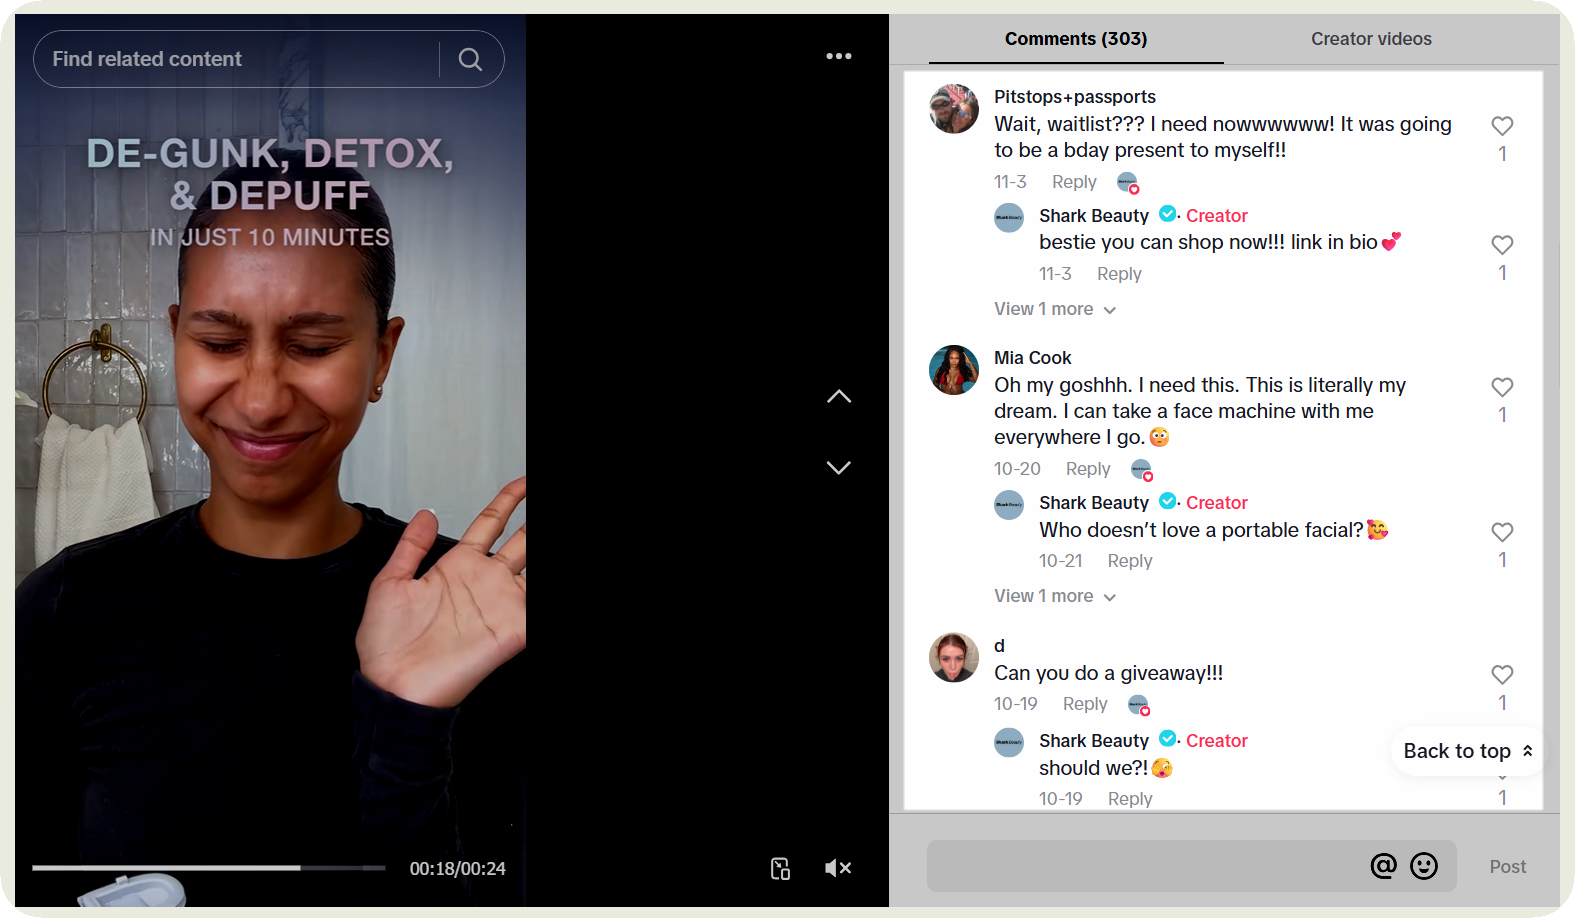The height and width of the screenshot is (918, 1575).
Task: Open user d's profile avatar
Action: point(954,658)
